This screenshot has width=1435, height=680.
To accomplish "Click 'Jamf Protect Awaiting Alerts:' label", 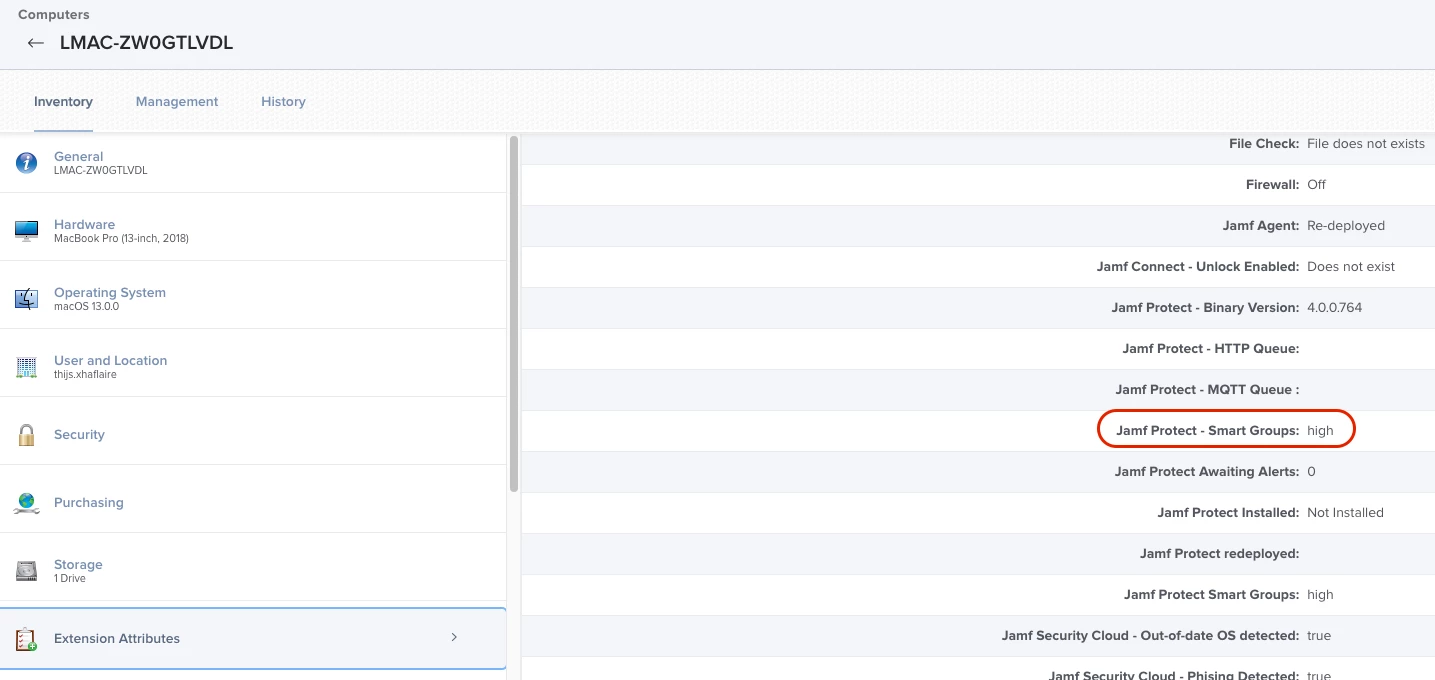I will click(1207, 472).
